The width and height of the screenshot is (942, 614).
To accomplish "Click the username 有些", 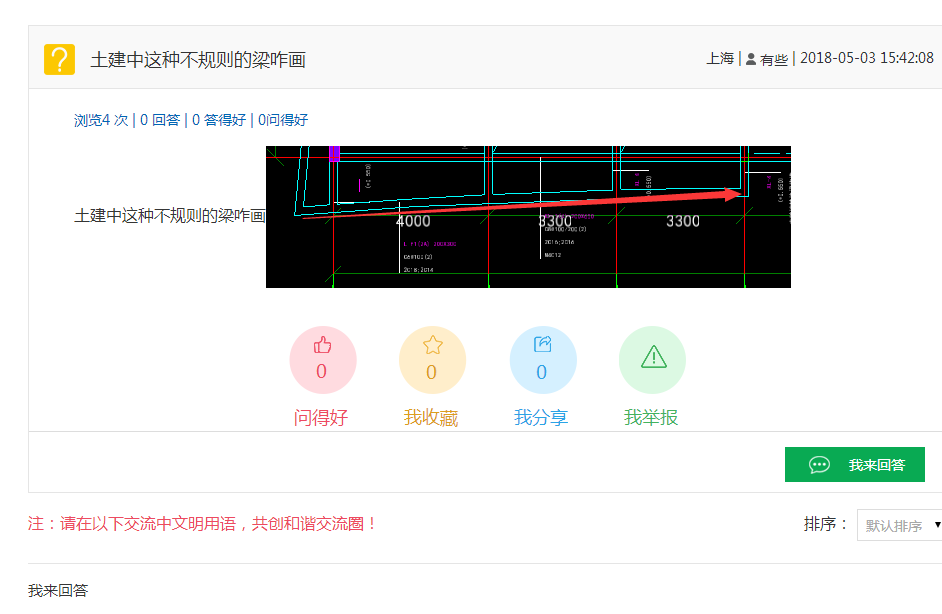I will pyautogui.click(x=774, y=59).
